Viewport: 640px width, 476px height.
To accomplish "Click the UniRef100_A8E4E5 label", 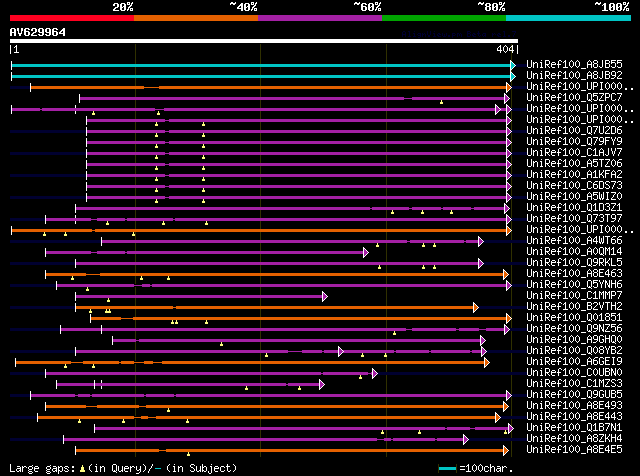I will [x=574, y=450].
